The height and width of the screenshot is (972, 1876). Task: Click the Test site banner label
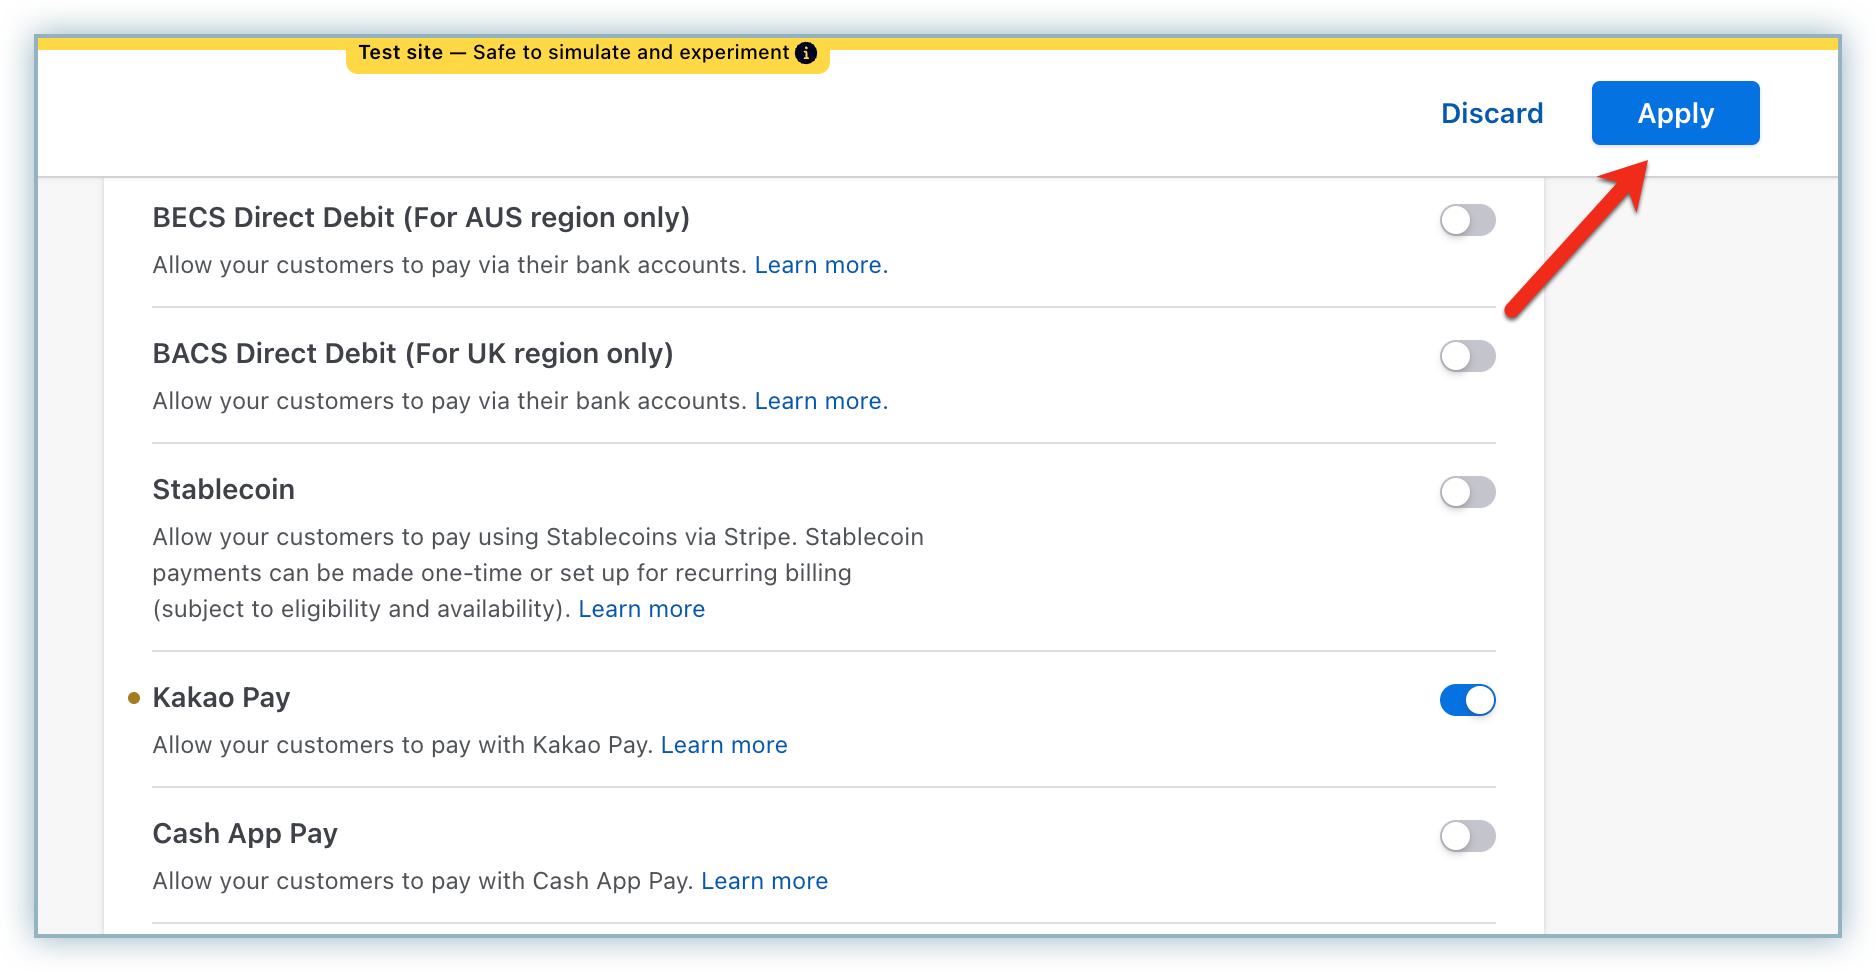(x=573, y=53)
